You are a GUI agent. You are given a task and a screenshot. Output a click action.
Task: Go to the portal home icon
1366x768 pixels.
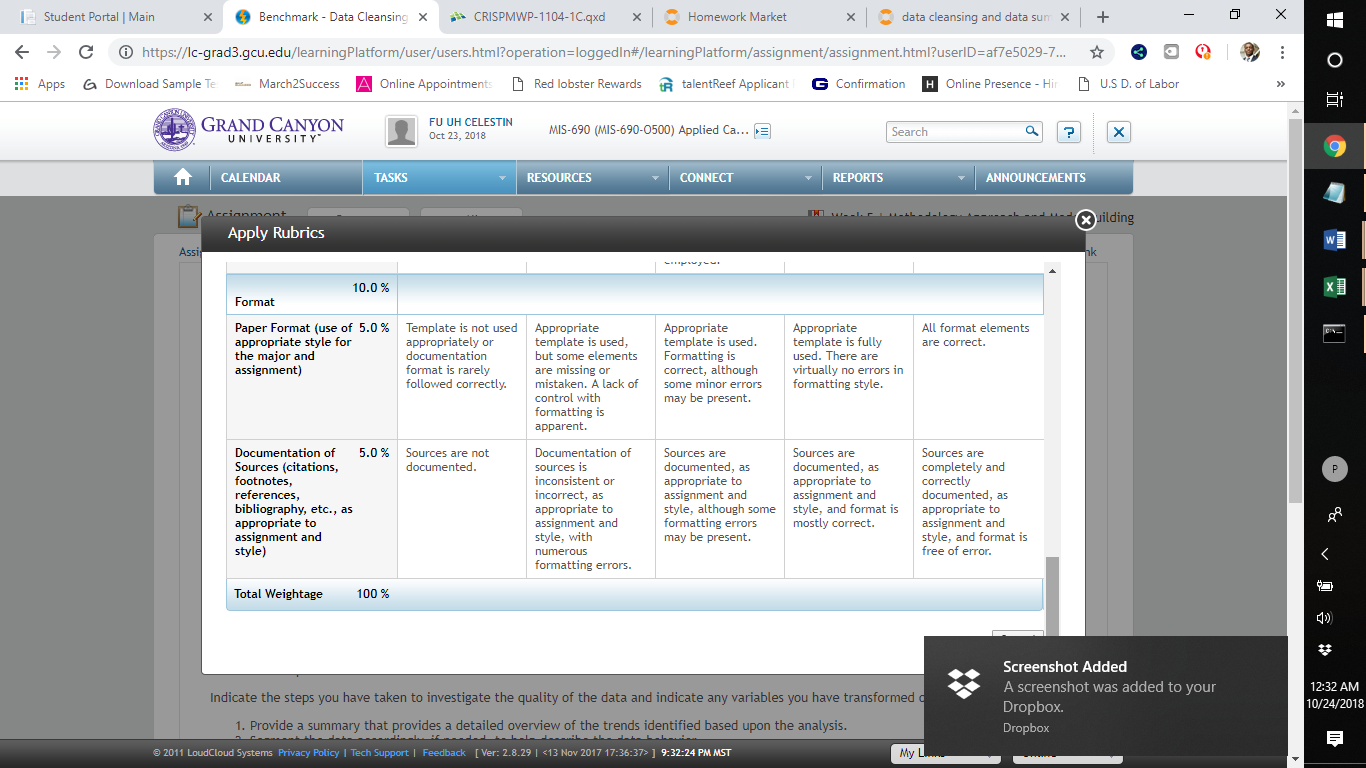(x=182, y=177)
